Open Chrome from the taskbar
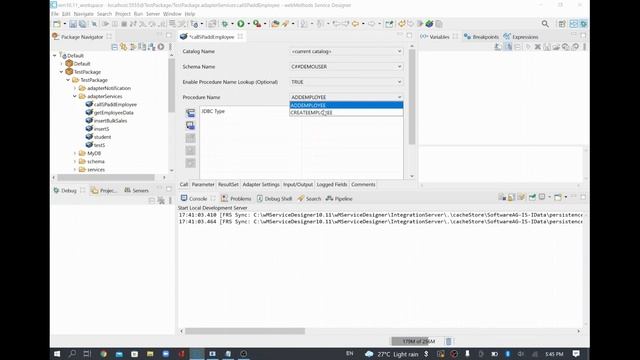 point(103,354)
